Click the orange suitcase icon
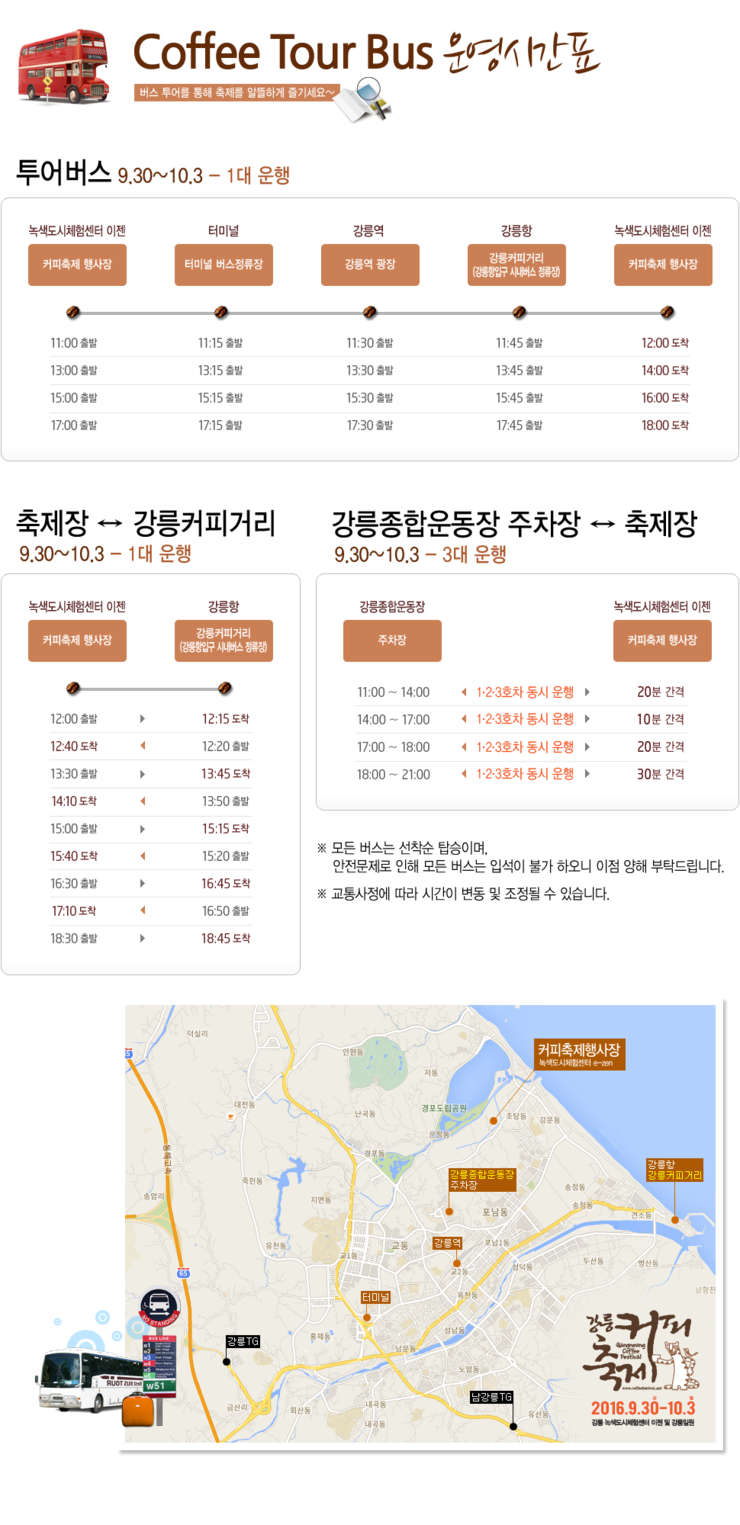Screen dimensions: 740x1525 pyautogui.click(x=139, y=1410)
